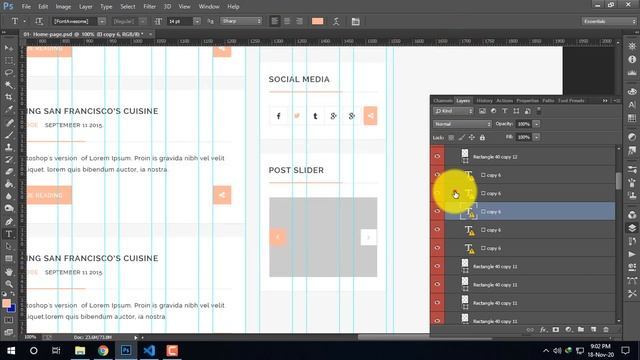Screen dimensions: 640x360
Task: Select the History Brush tool
Action: coord(9,160)
